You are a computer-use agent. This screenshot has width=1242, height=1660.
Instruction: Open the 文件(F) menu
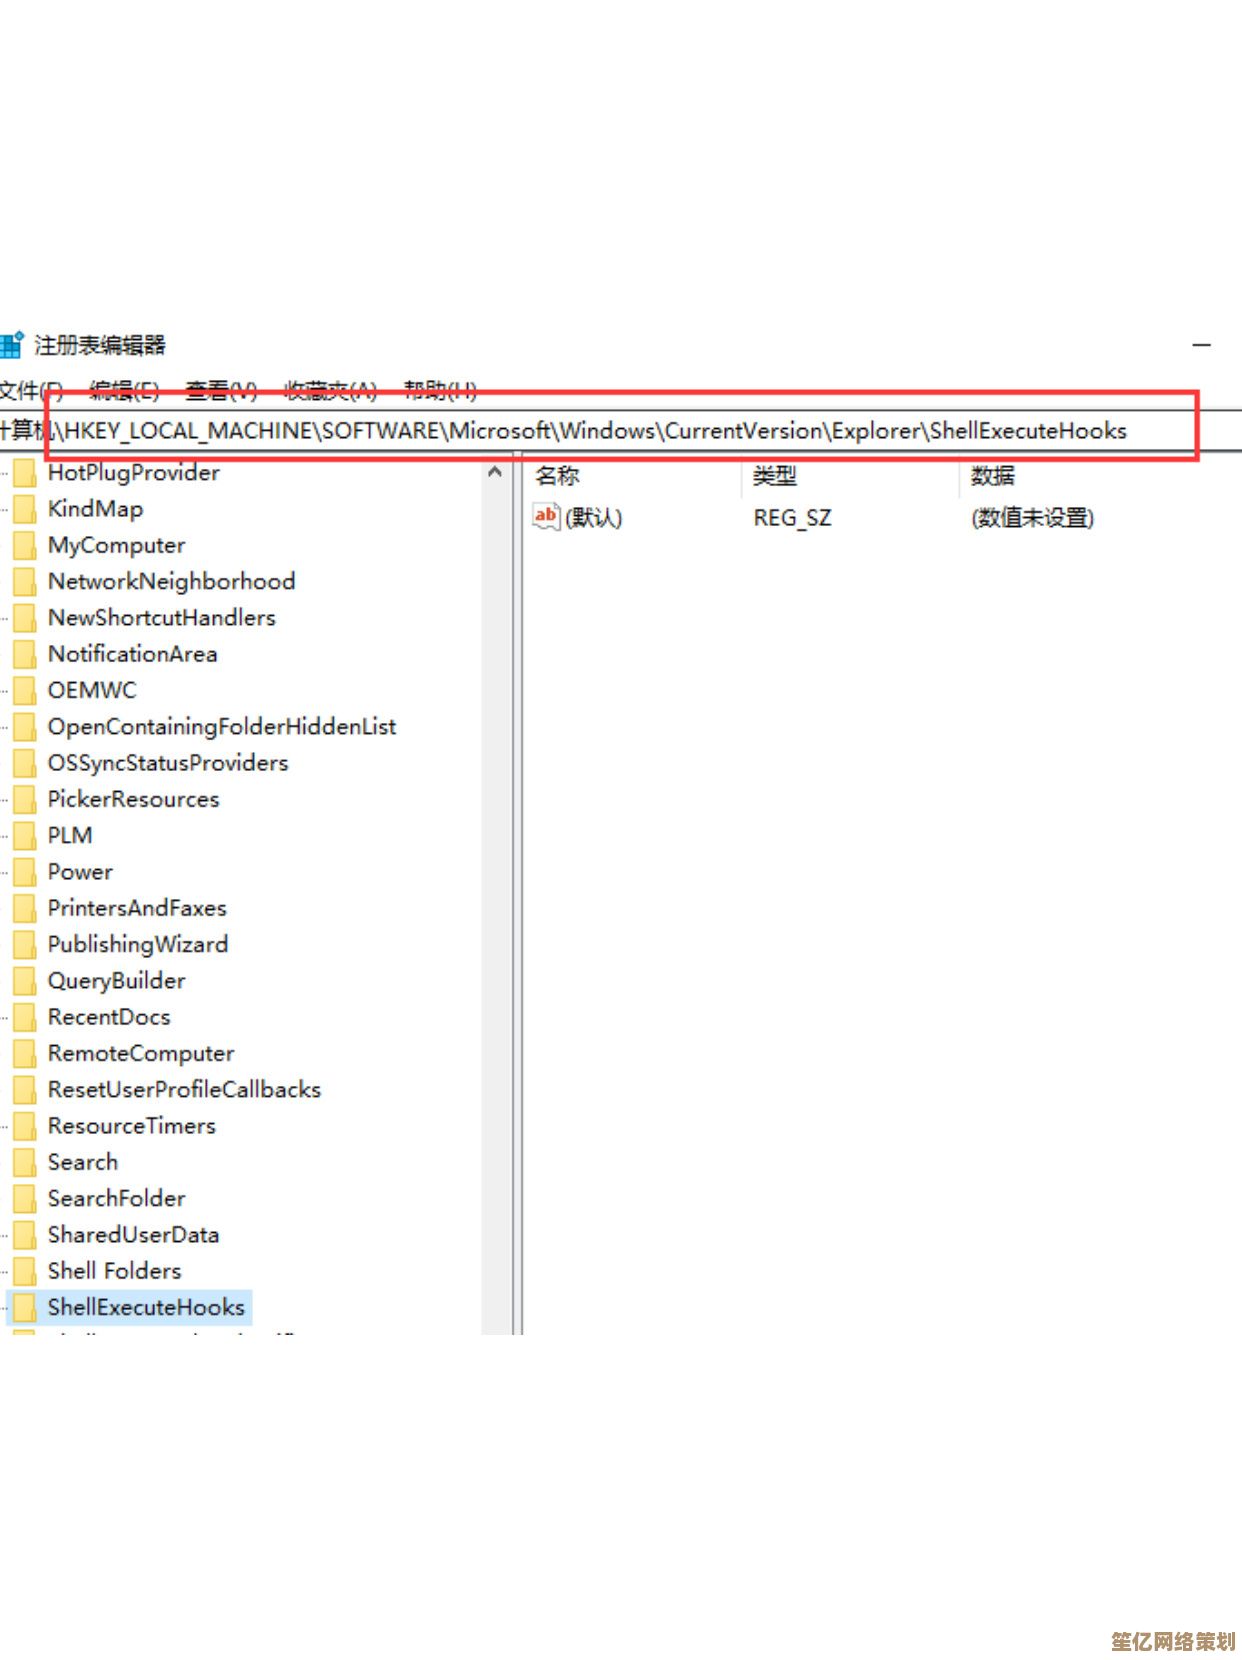[30, 390]
